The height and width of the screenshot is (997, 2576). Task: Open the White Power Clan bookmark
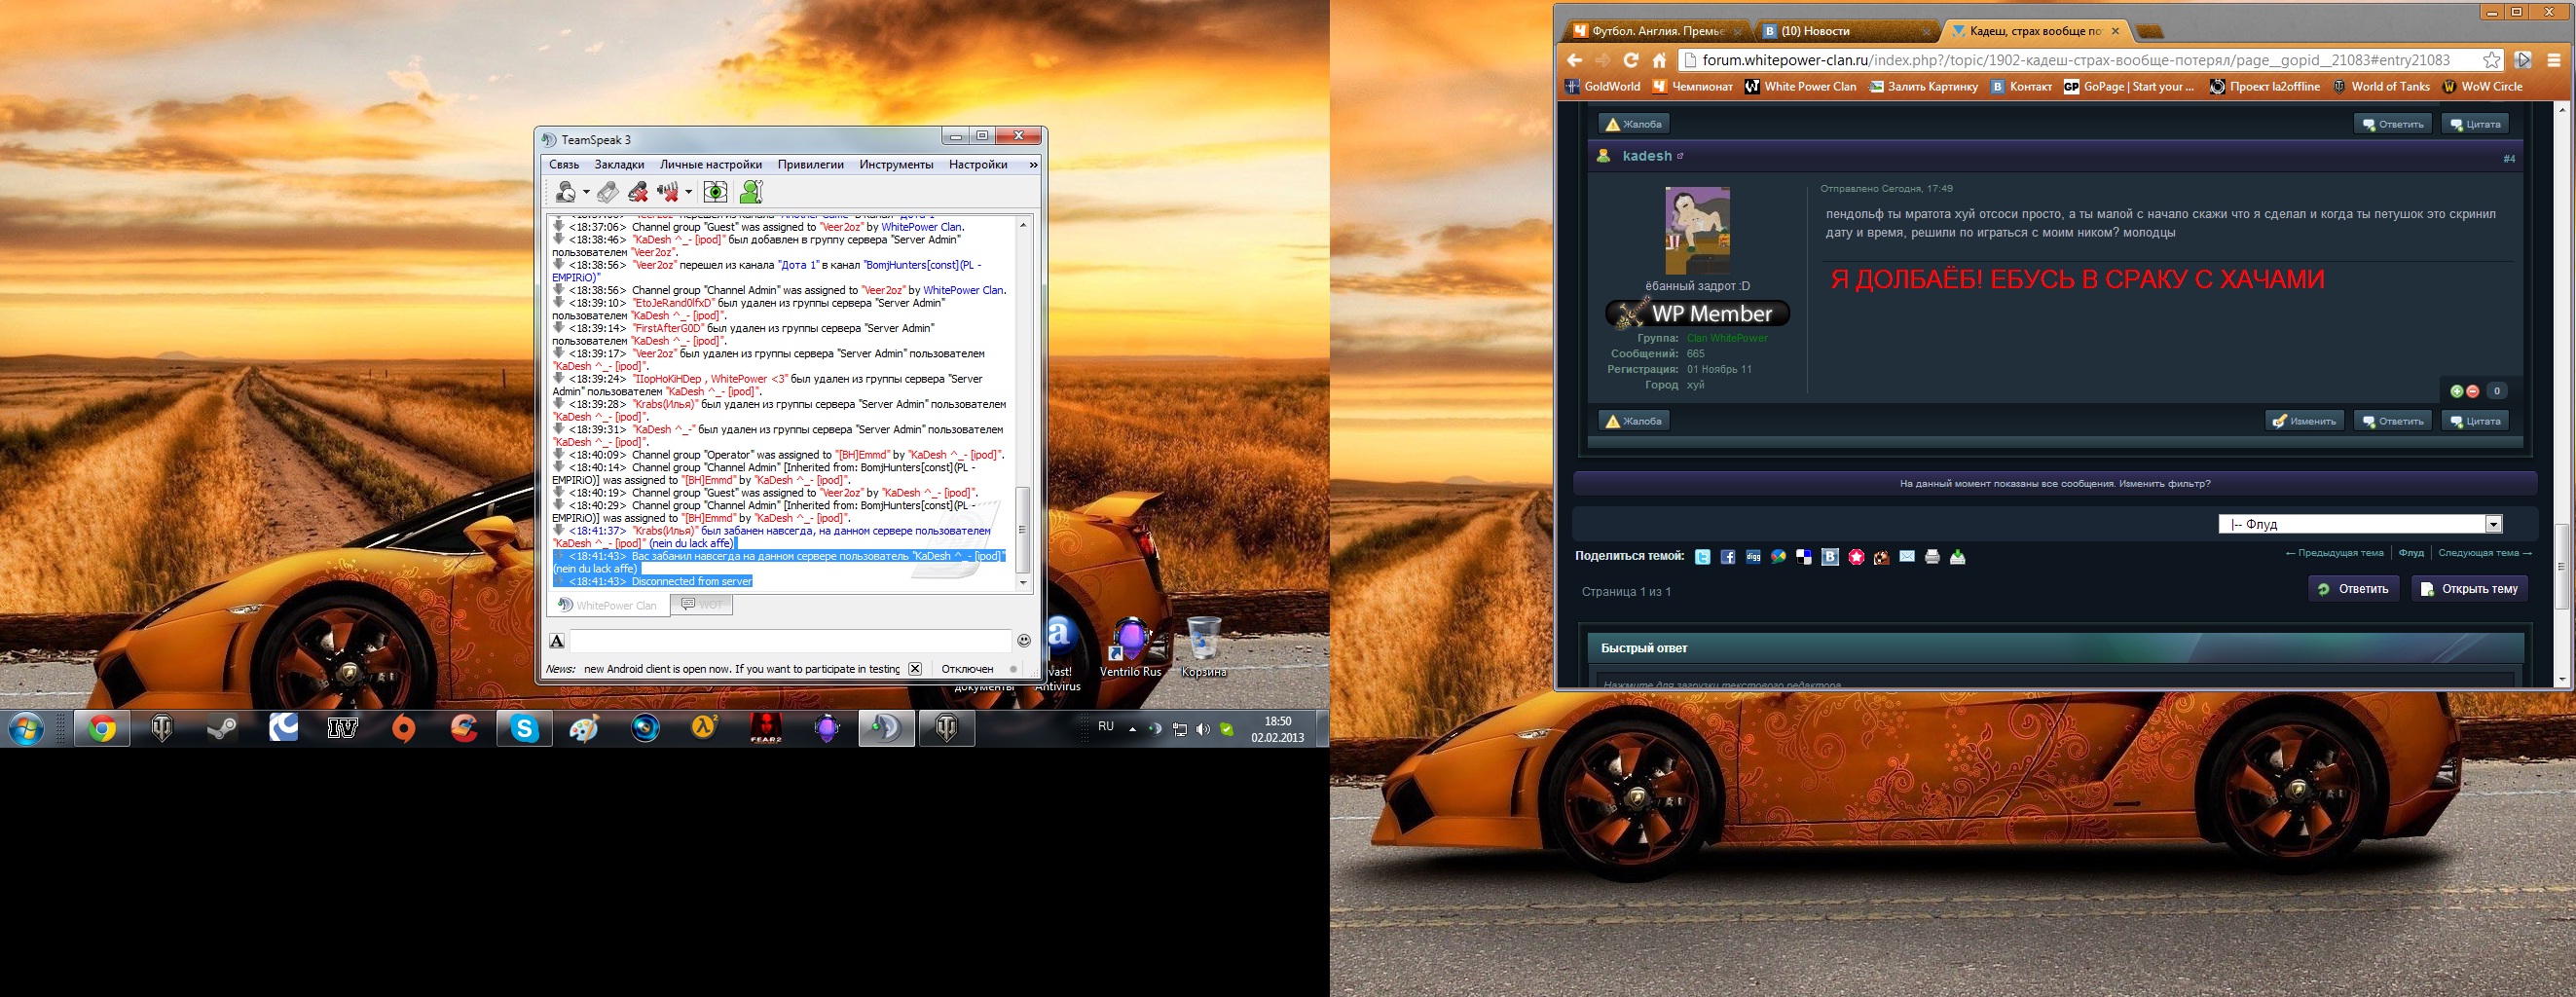(x=1800, y=87)
